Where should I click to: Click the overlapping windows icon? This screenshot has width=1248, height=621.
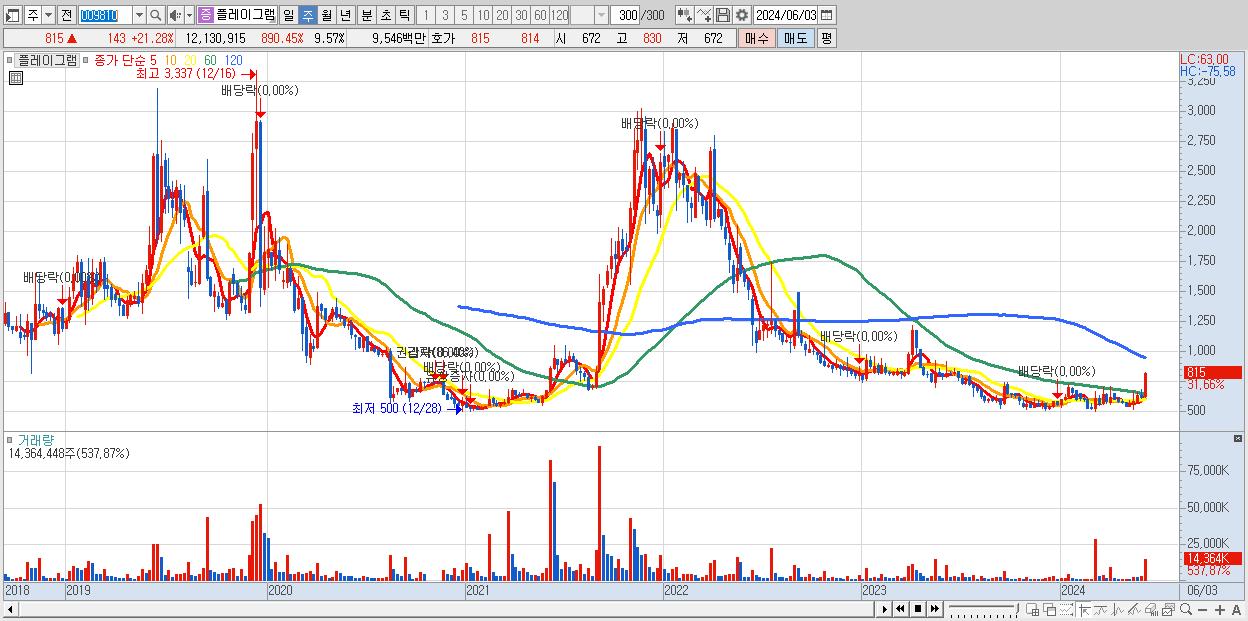click(1050, 610)
